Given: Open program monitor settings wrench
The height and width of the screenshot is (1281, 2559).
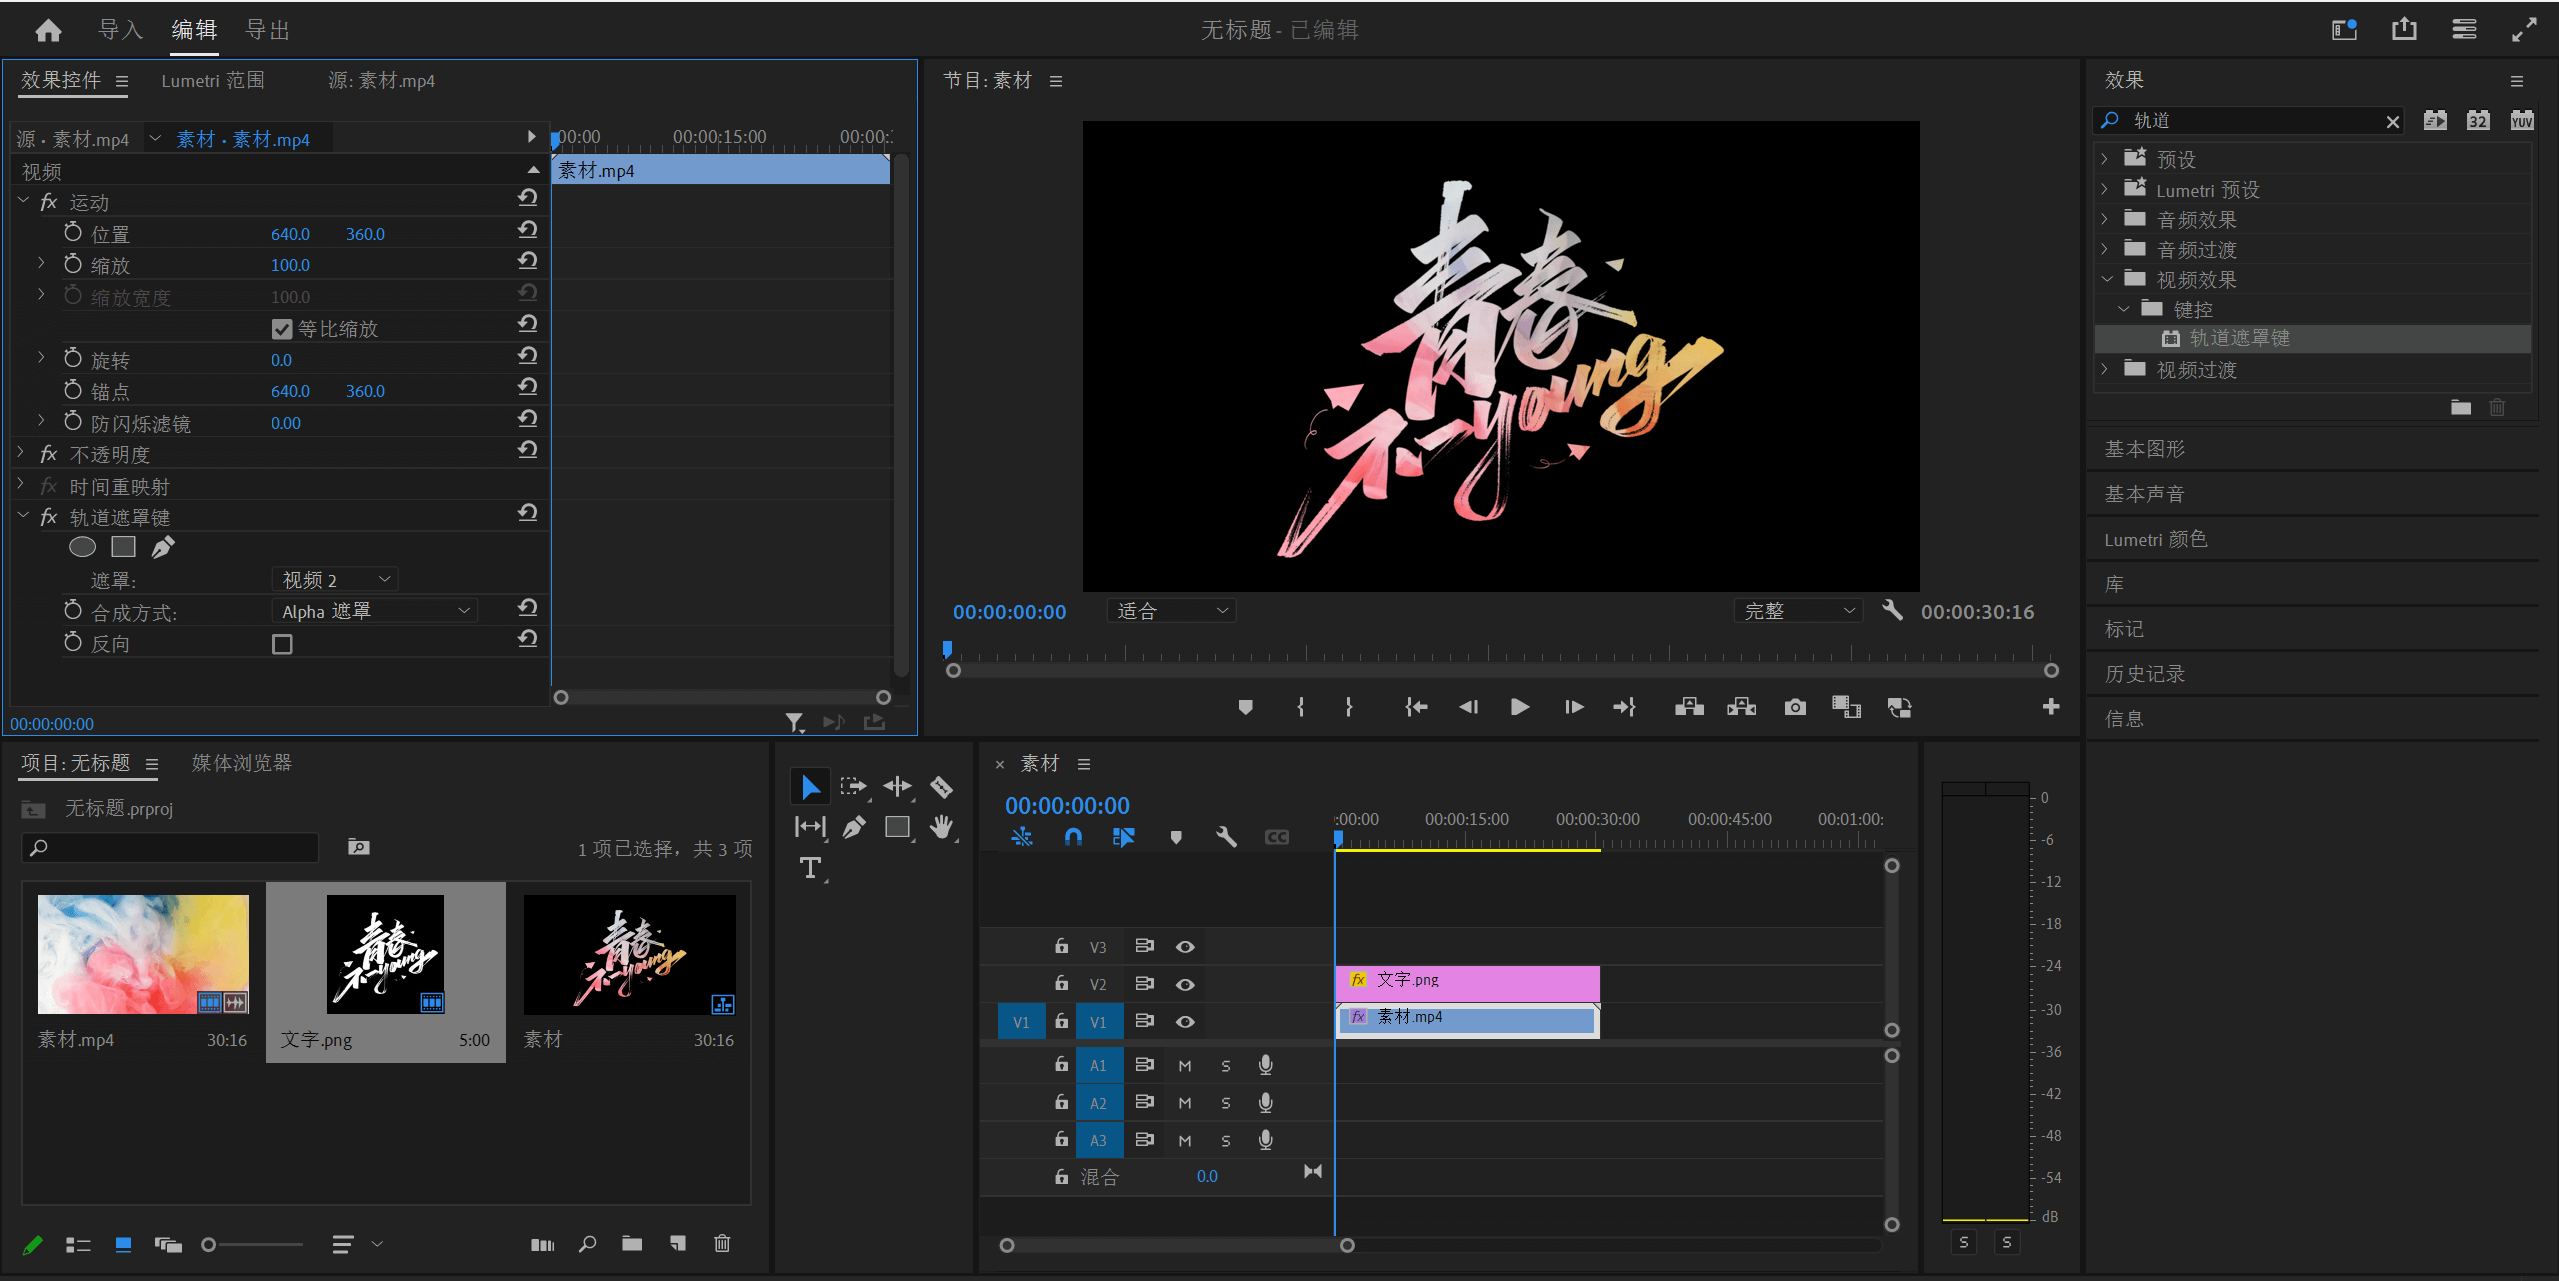Looking at the screenshot, I should pyautogui.click(x=1891, y=610).
